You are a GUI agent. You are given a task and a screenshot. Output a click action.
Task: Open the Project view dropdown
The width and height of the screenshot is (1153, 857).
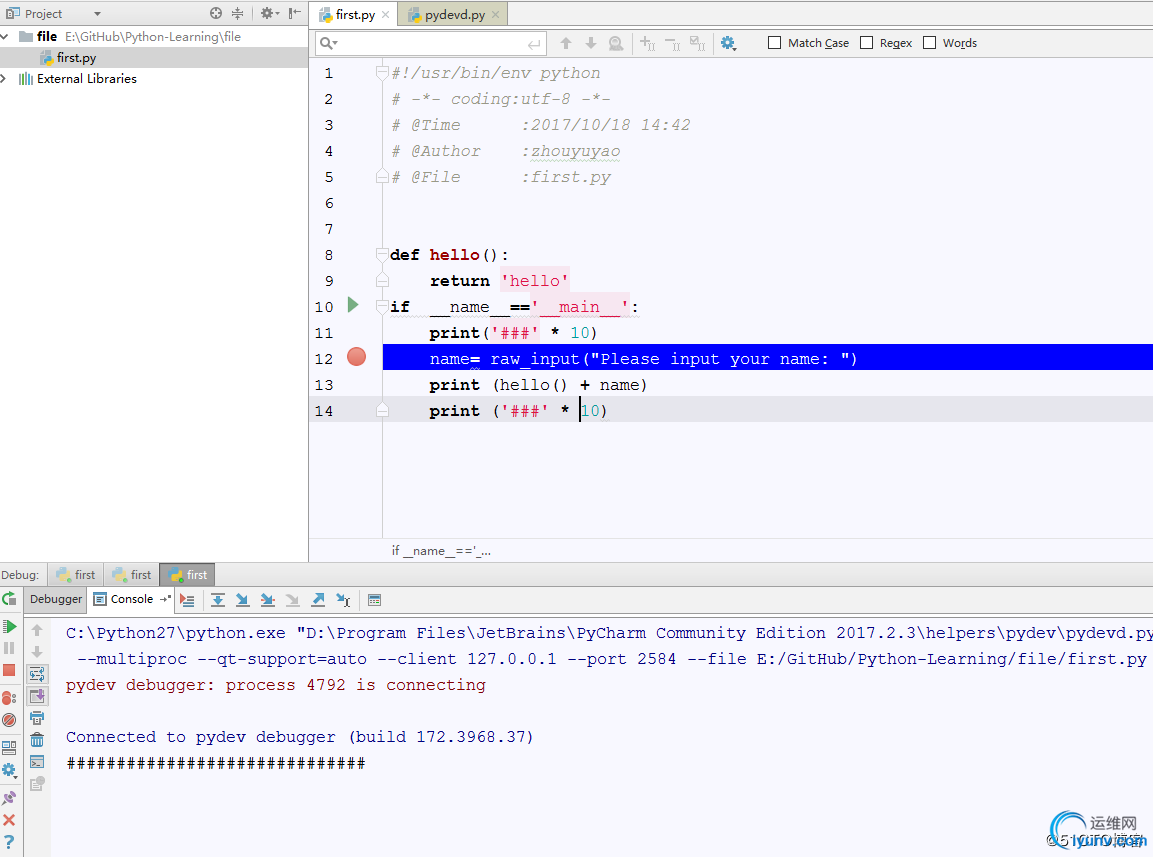[x=97, y=14]
